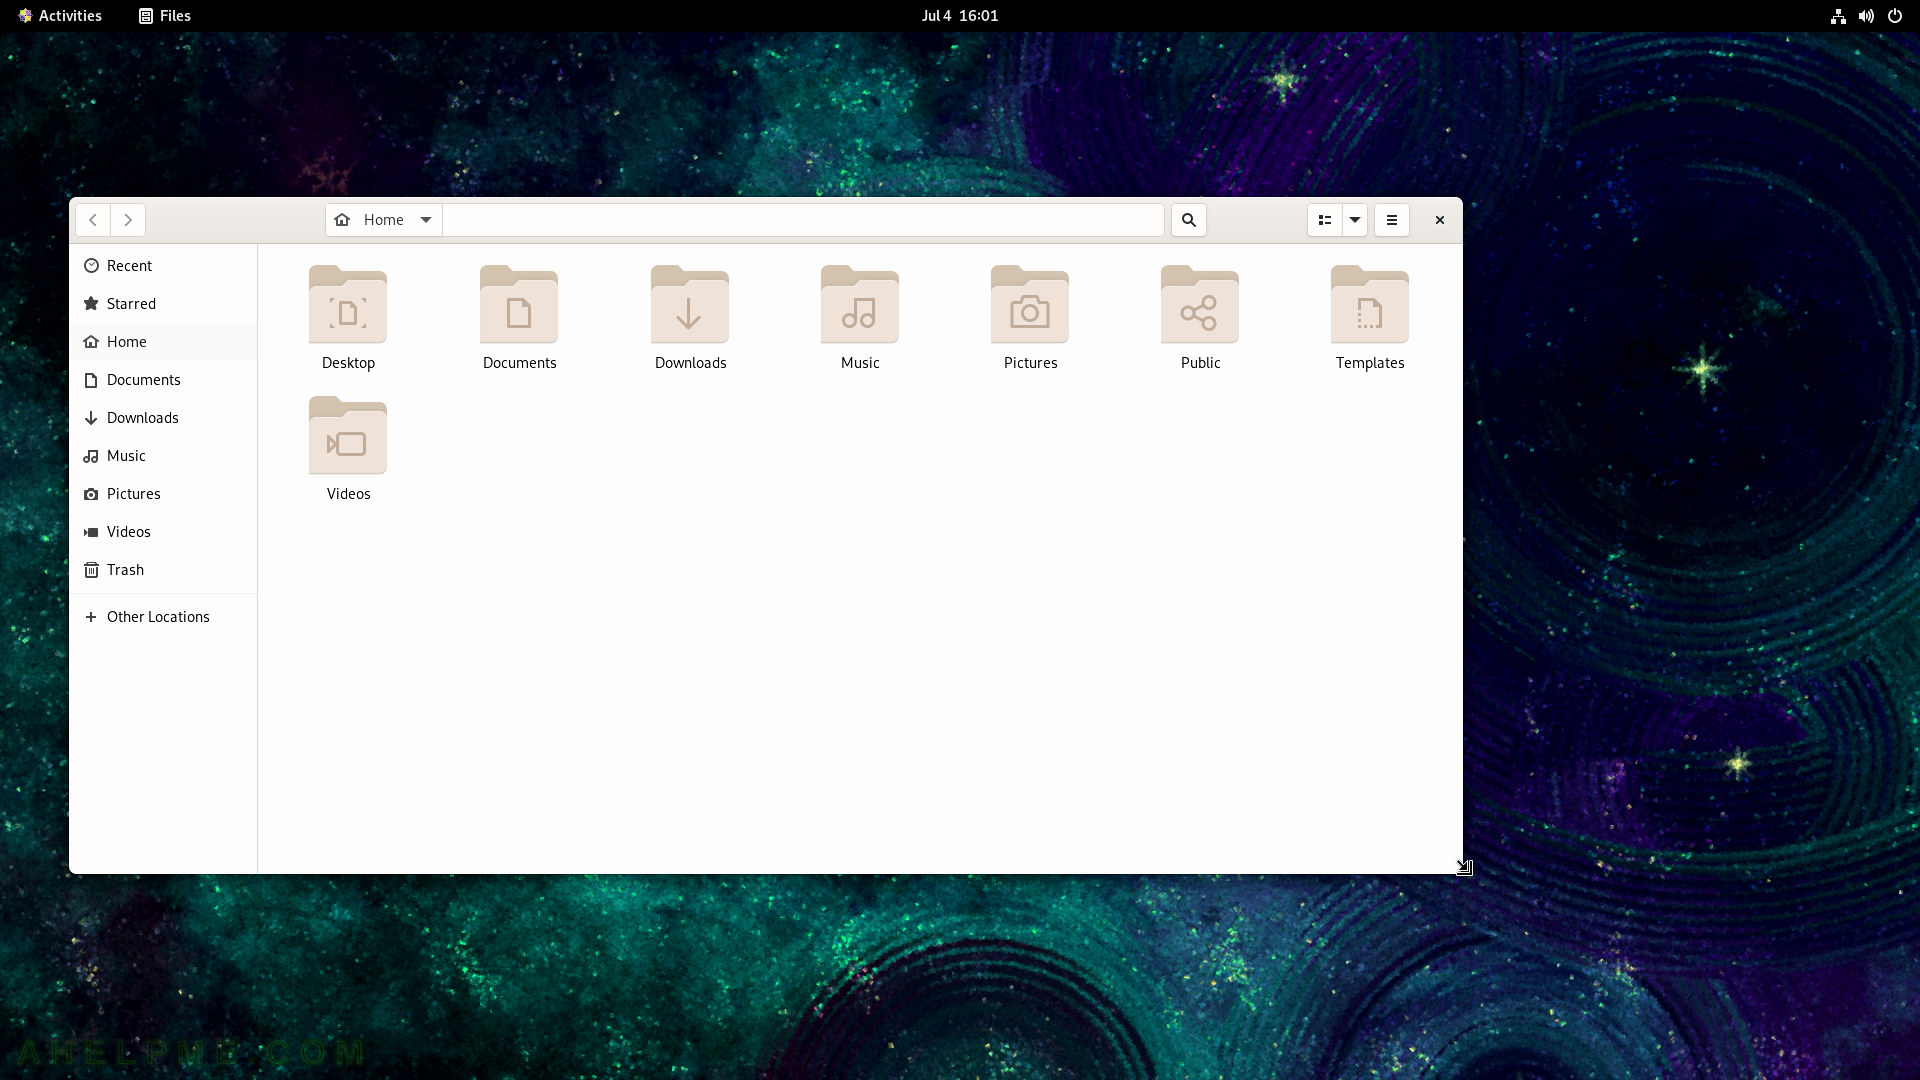Click the empty path bar area
This screenshot has height=1080, width=1920.
pos(803,220)
